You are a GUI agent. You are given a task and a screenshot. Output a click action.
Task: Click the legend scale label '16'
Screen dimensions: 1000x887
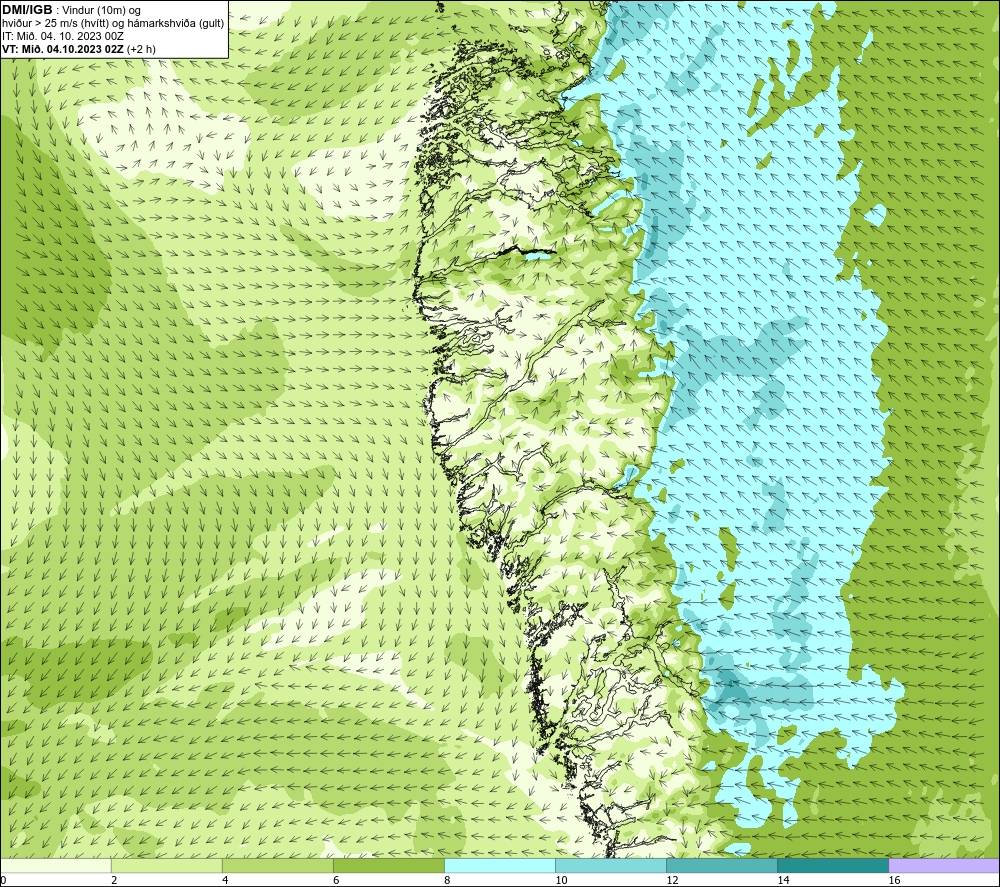pos(893,880)
